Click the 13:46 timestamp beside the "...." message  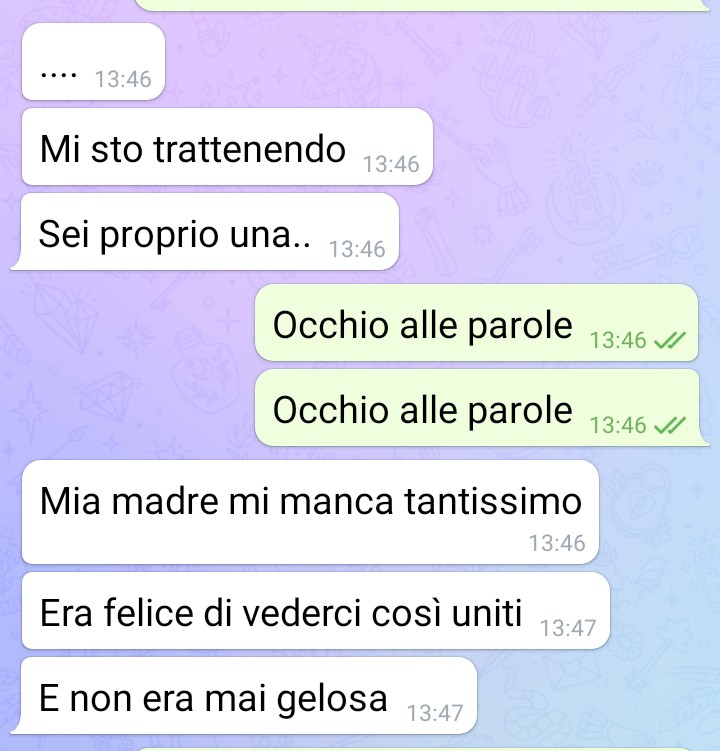pyautogui.click(x=123, y=80)
